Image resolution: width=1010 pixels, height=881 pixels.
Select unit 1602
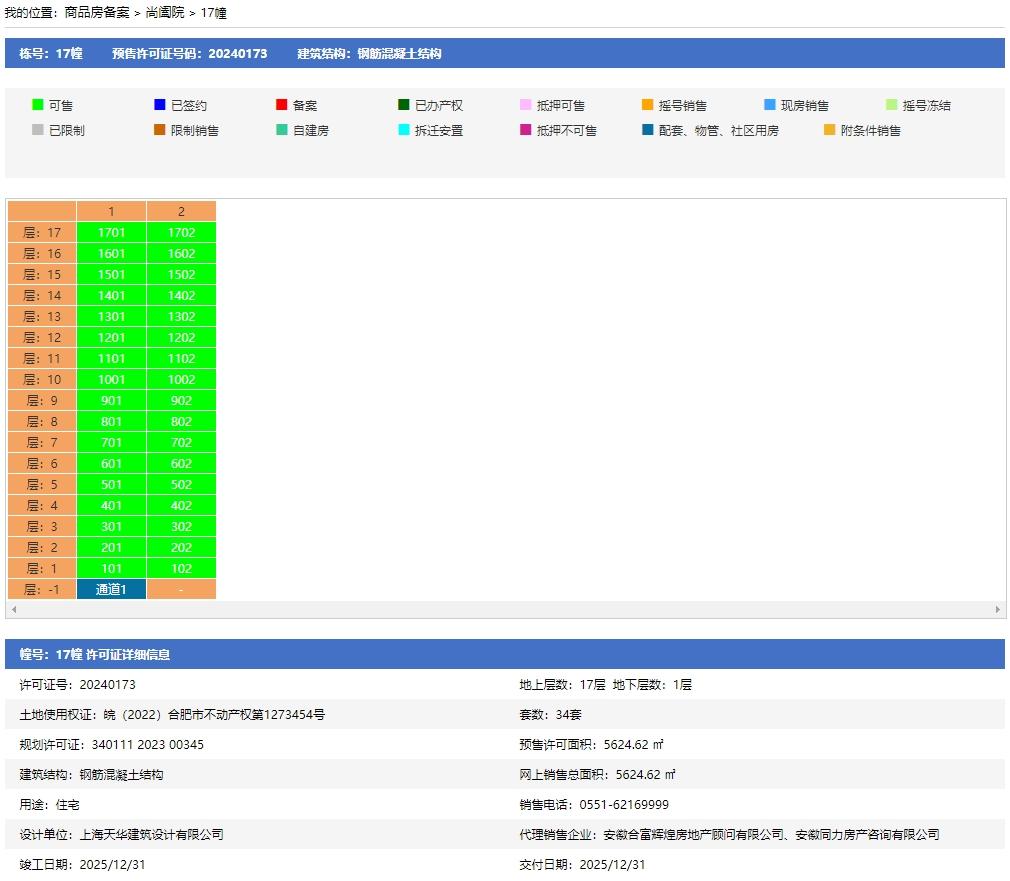(x=182, y=254)
